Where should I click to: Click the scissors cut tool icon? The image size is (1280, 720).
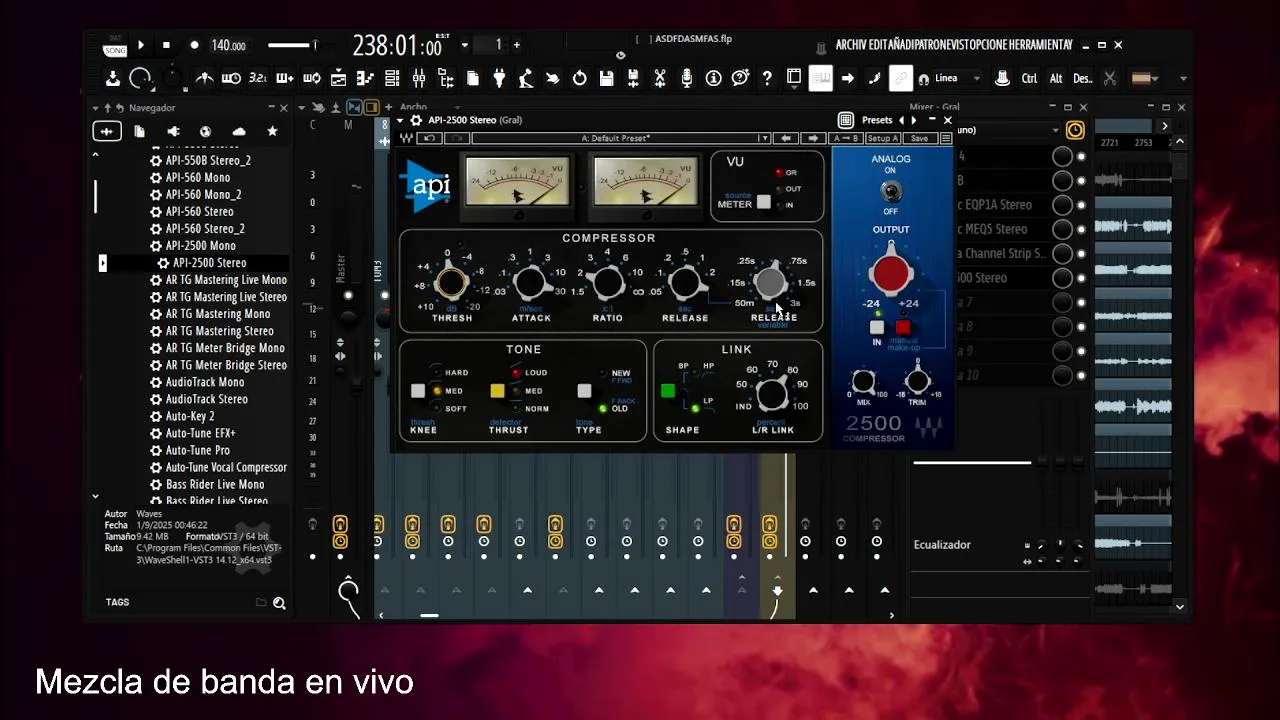point(660,78)
